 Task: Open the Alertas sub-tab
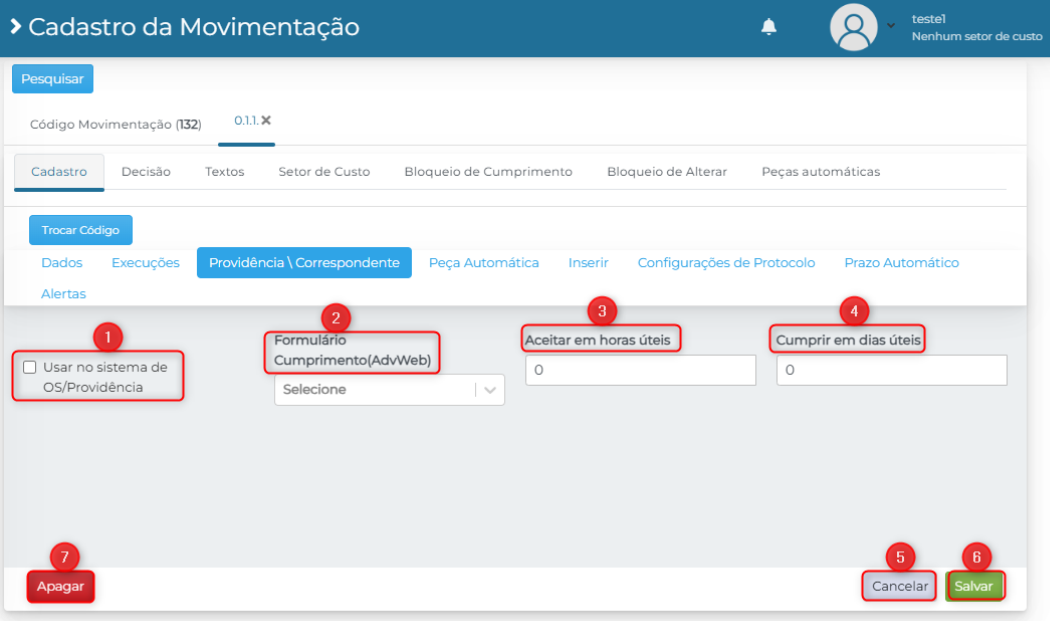coord(64,293)
